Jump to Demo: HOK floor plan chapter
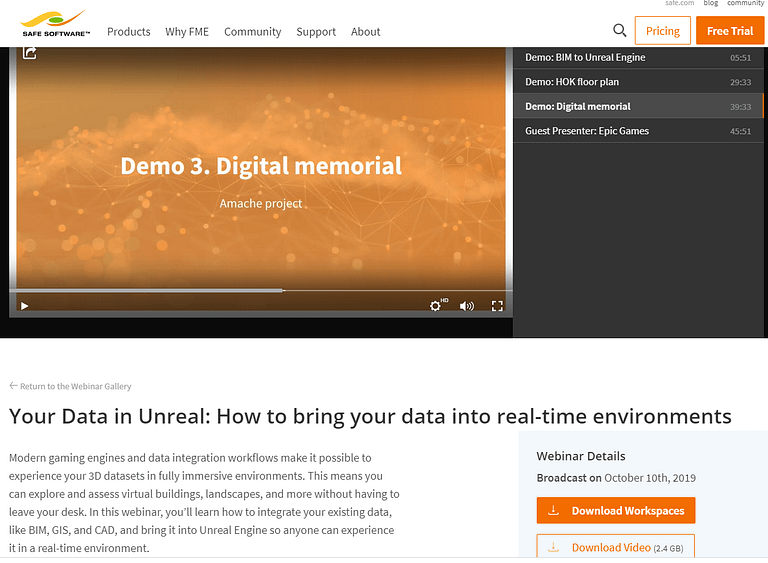This screenshot has height=563, width=768. (x=638, y=82)
